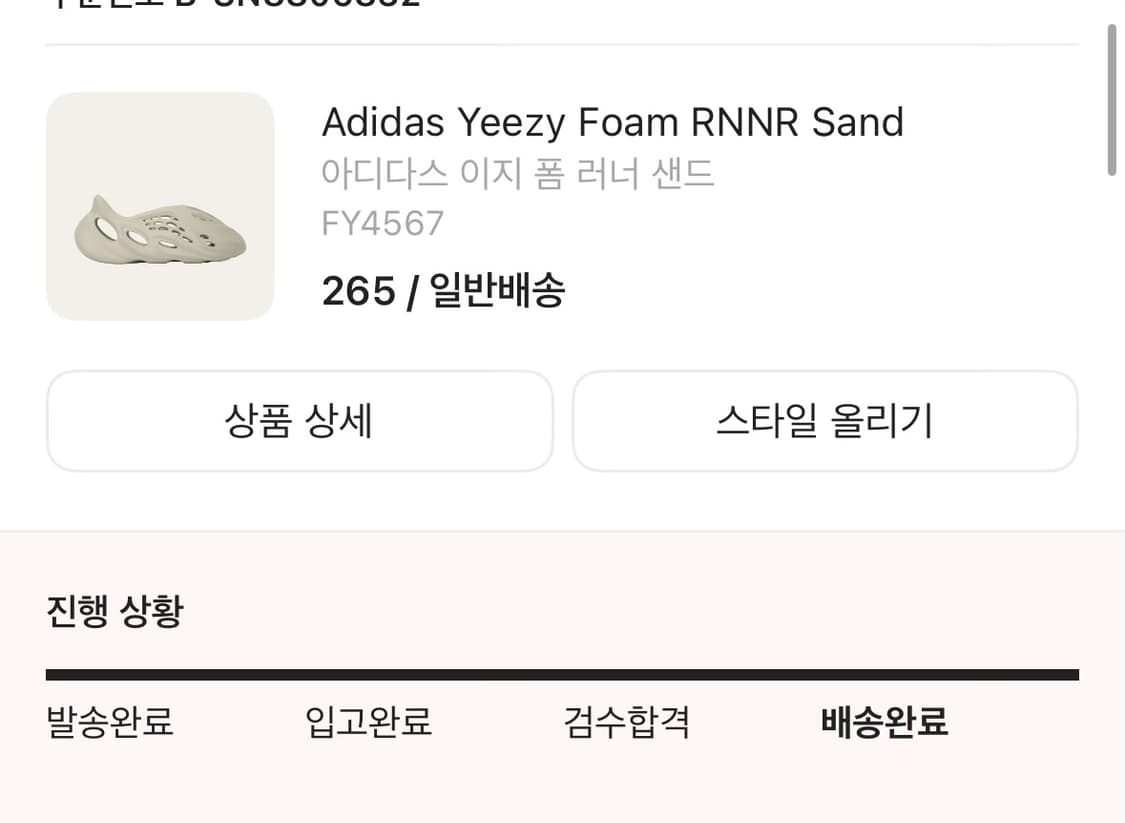Click the progress status bar
The width and height of the screenshot is (1125, 823).
tap(562, 671)
